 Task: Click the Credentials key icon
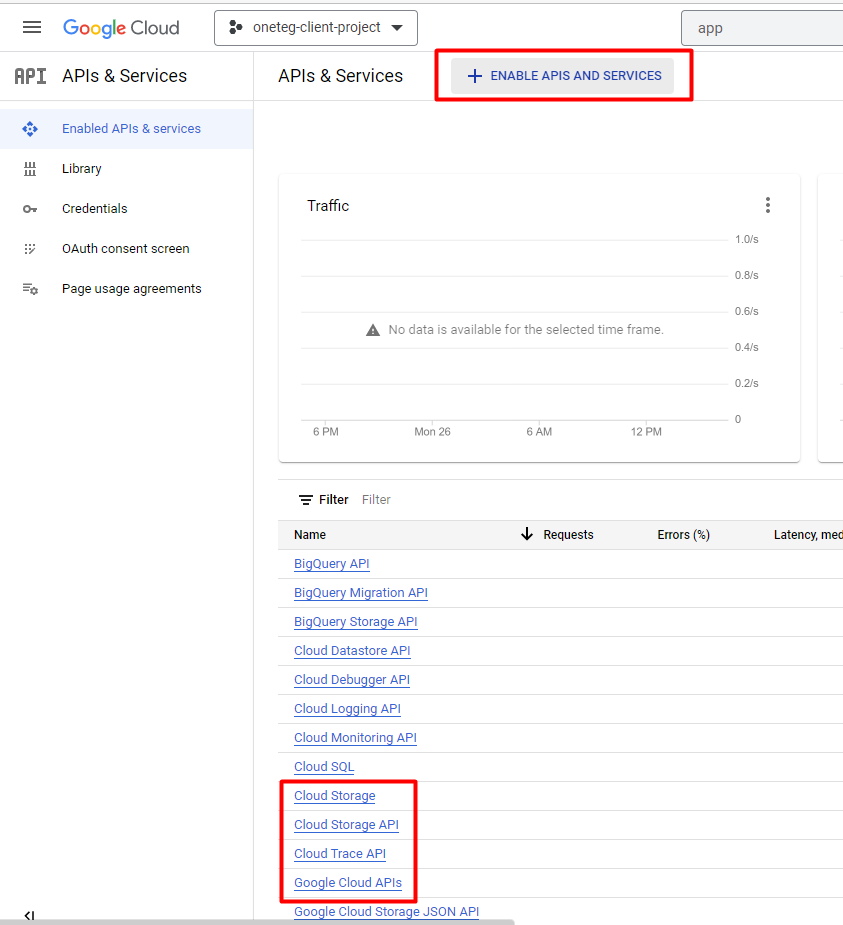coord(30,209)
